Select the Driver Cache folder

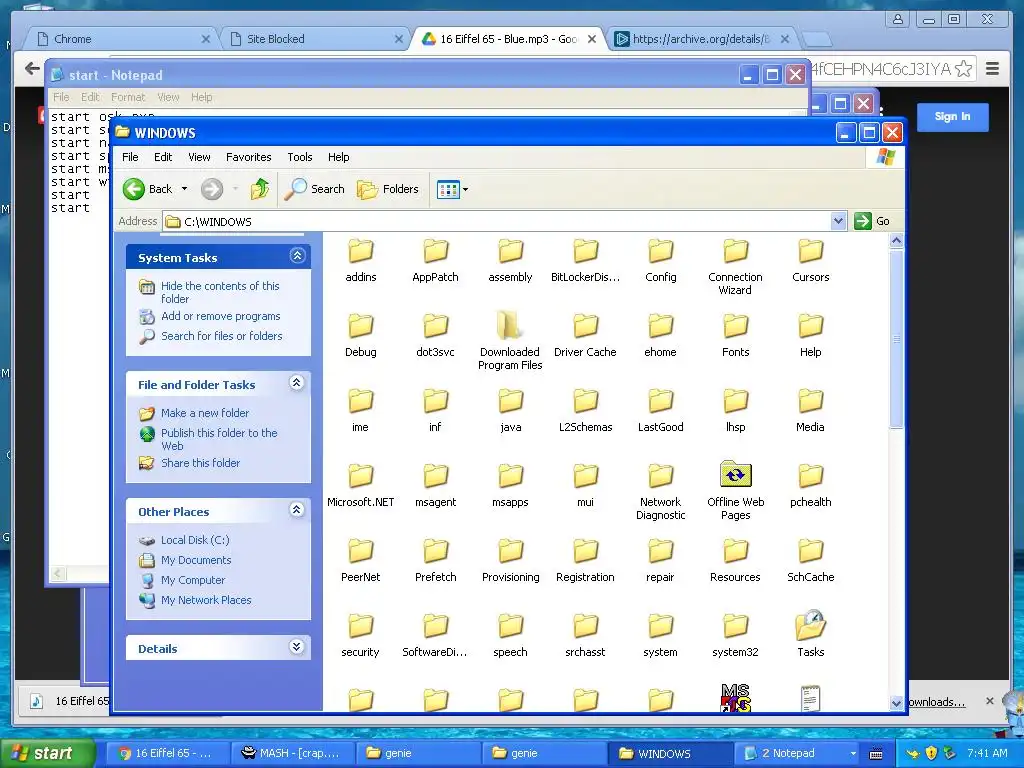(x=585, y=326)
